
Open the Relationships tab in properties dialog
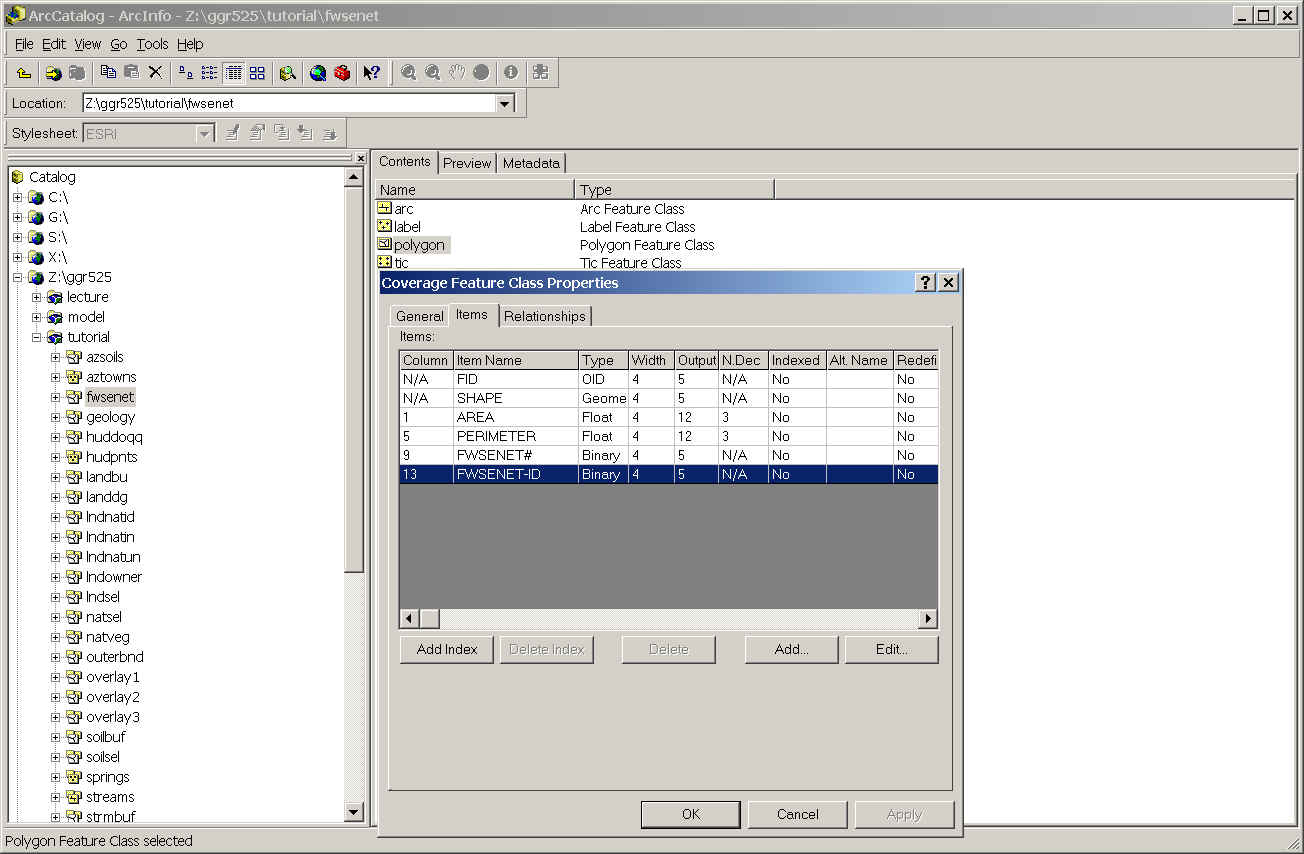(x=545, y=316)
